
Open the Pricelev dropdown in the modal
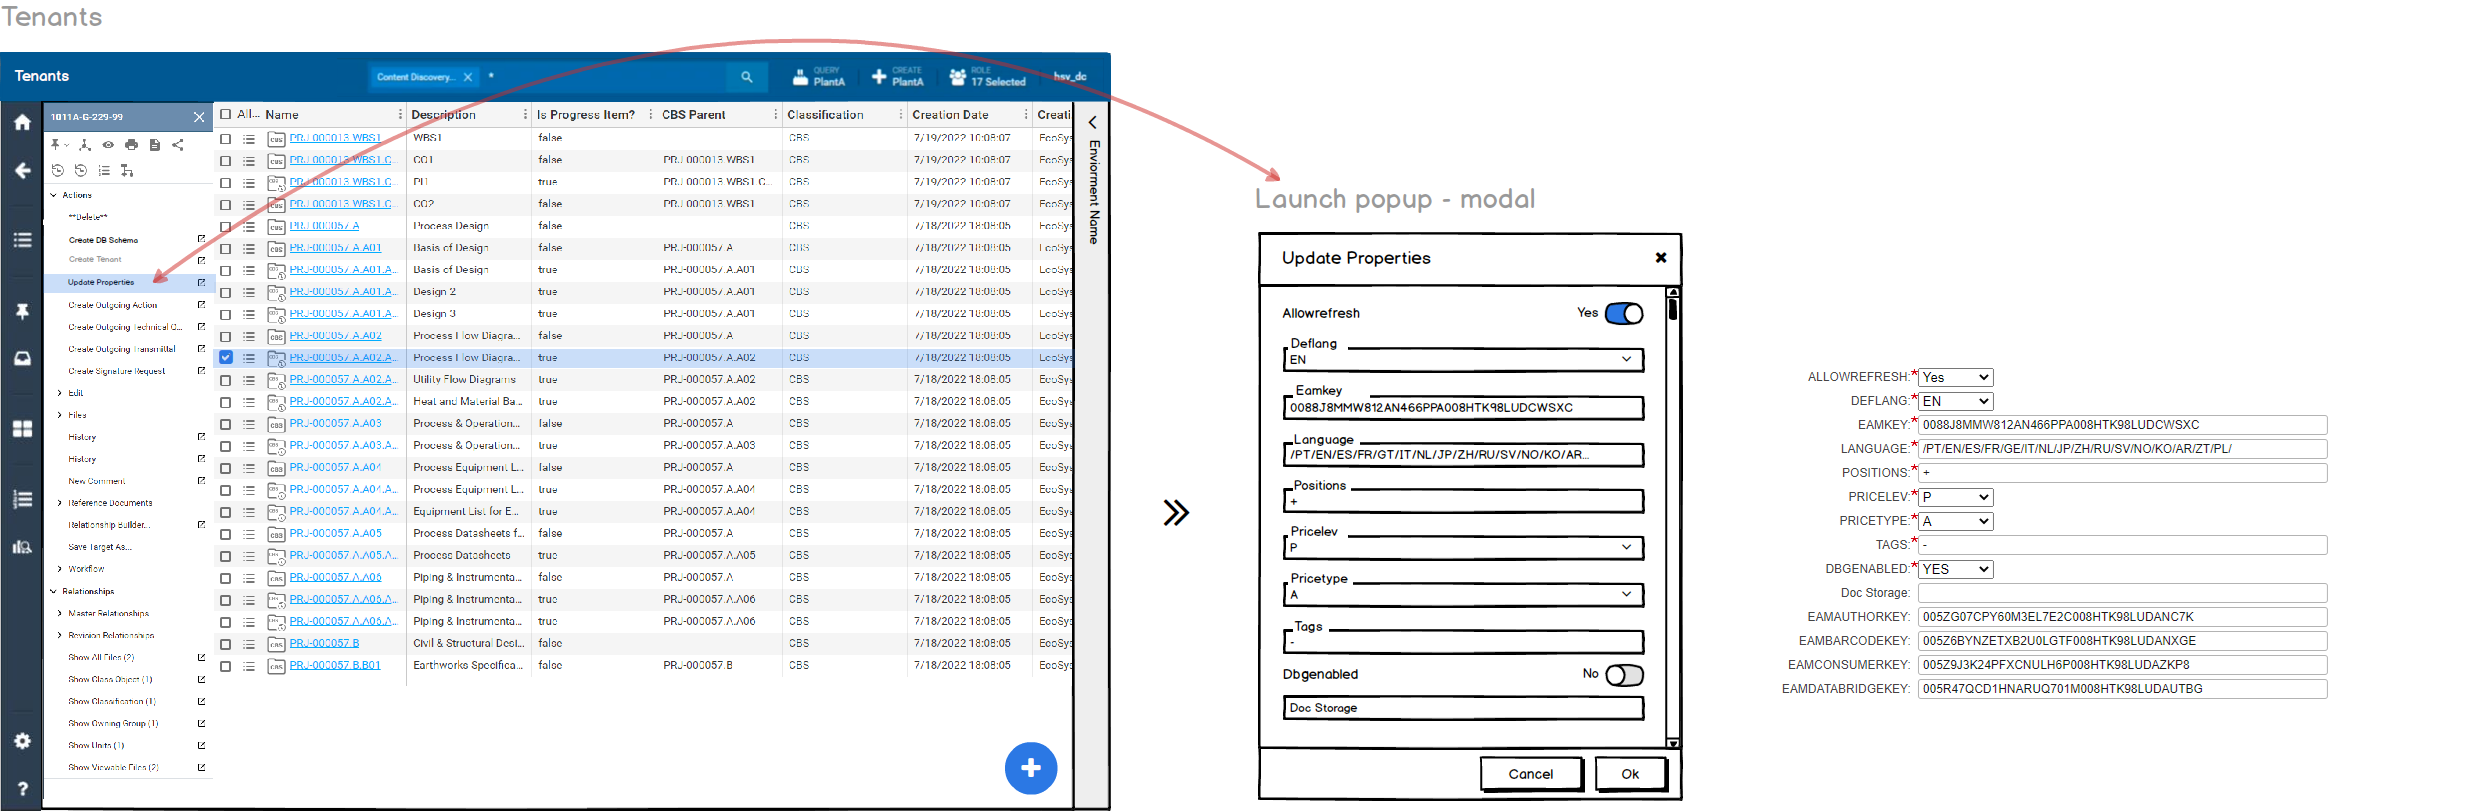[1464, 547]
